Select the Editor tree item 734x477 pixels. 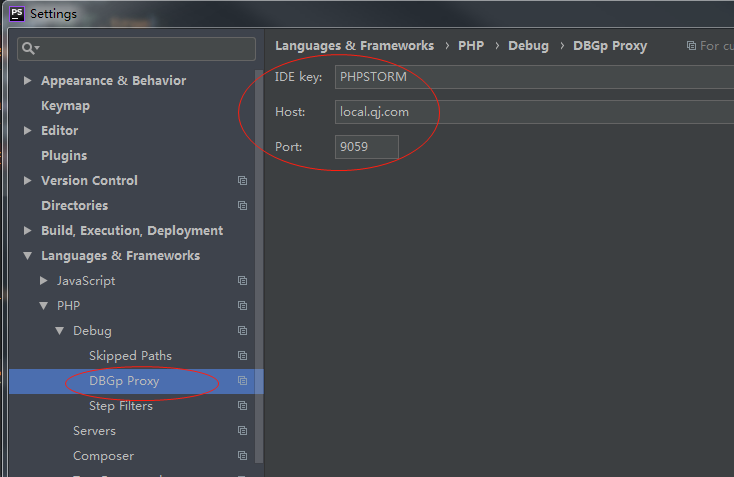[x=59, y=131]
